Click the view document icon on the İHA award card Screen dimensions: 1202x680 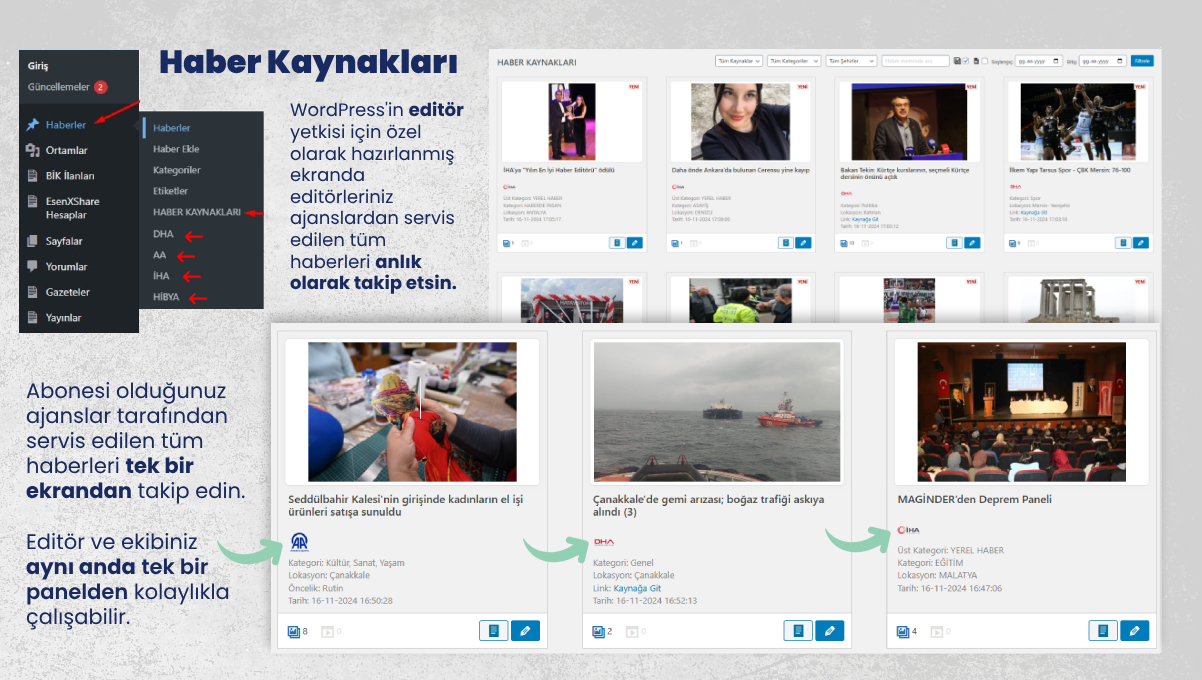[616, 242]
